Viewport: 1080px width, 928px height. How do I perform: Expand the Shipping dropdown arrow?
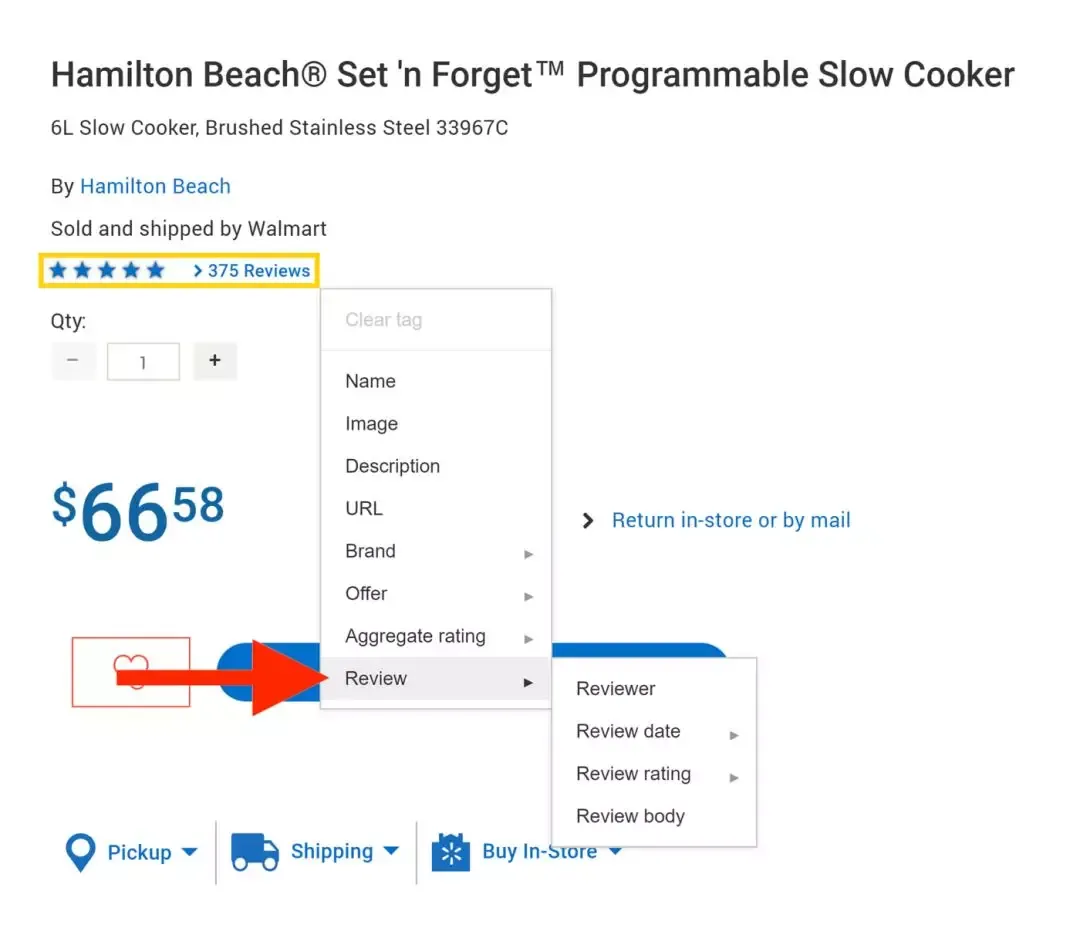(x=391, y=852)
